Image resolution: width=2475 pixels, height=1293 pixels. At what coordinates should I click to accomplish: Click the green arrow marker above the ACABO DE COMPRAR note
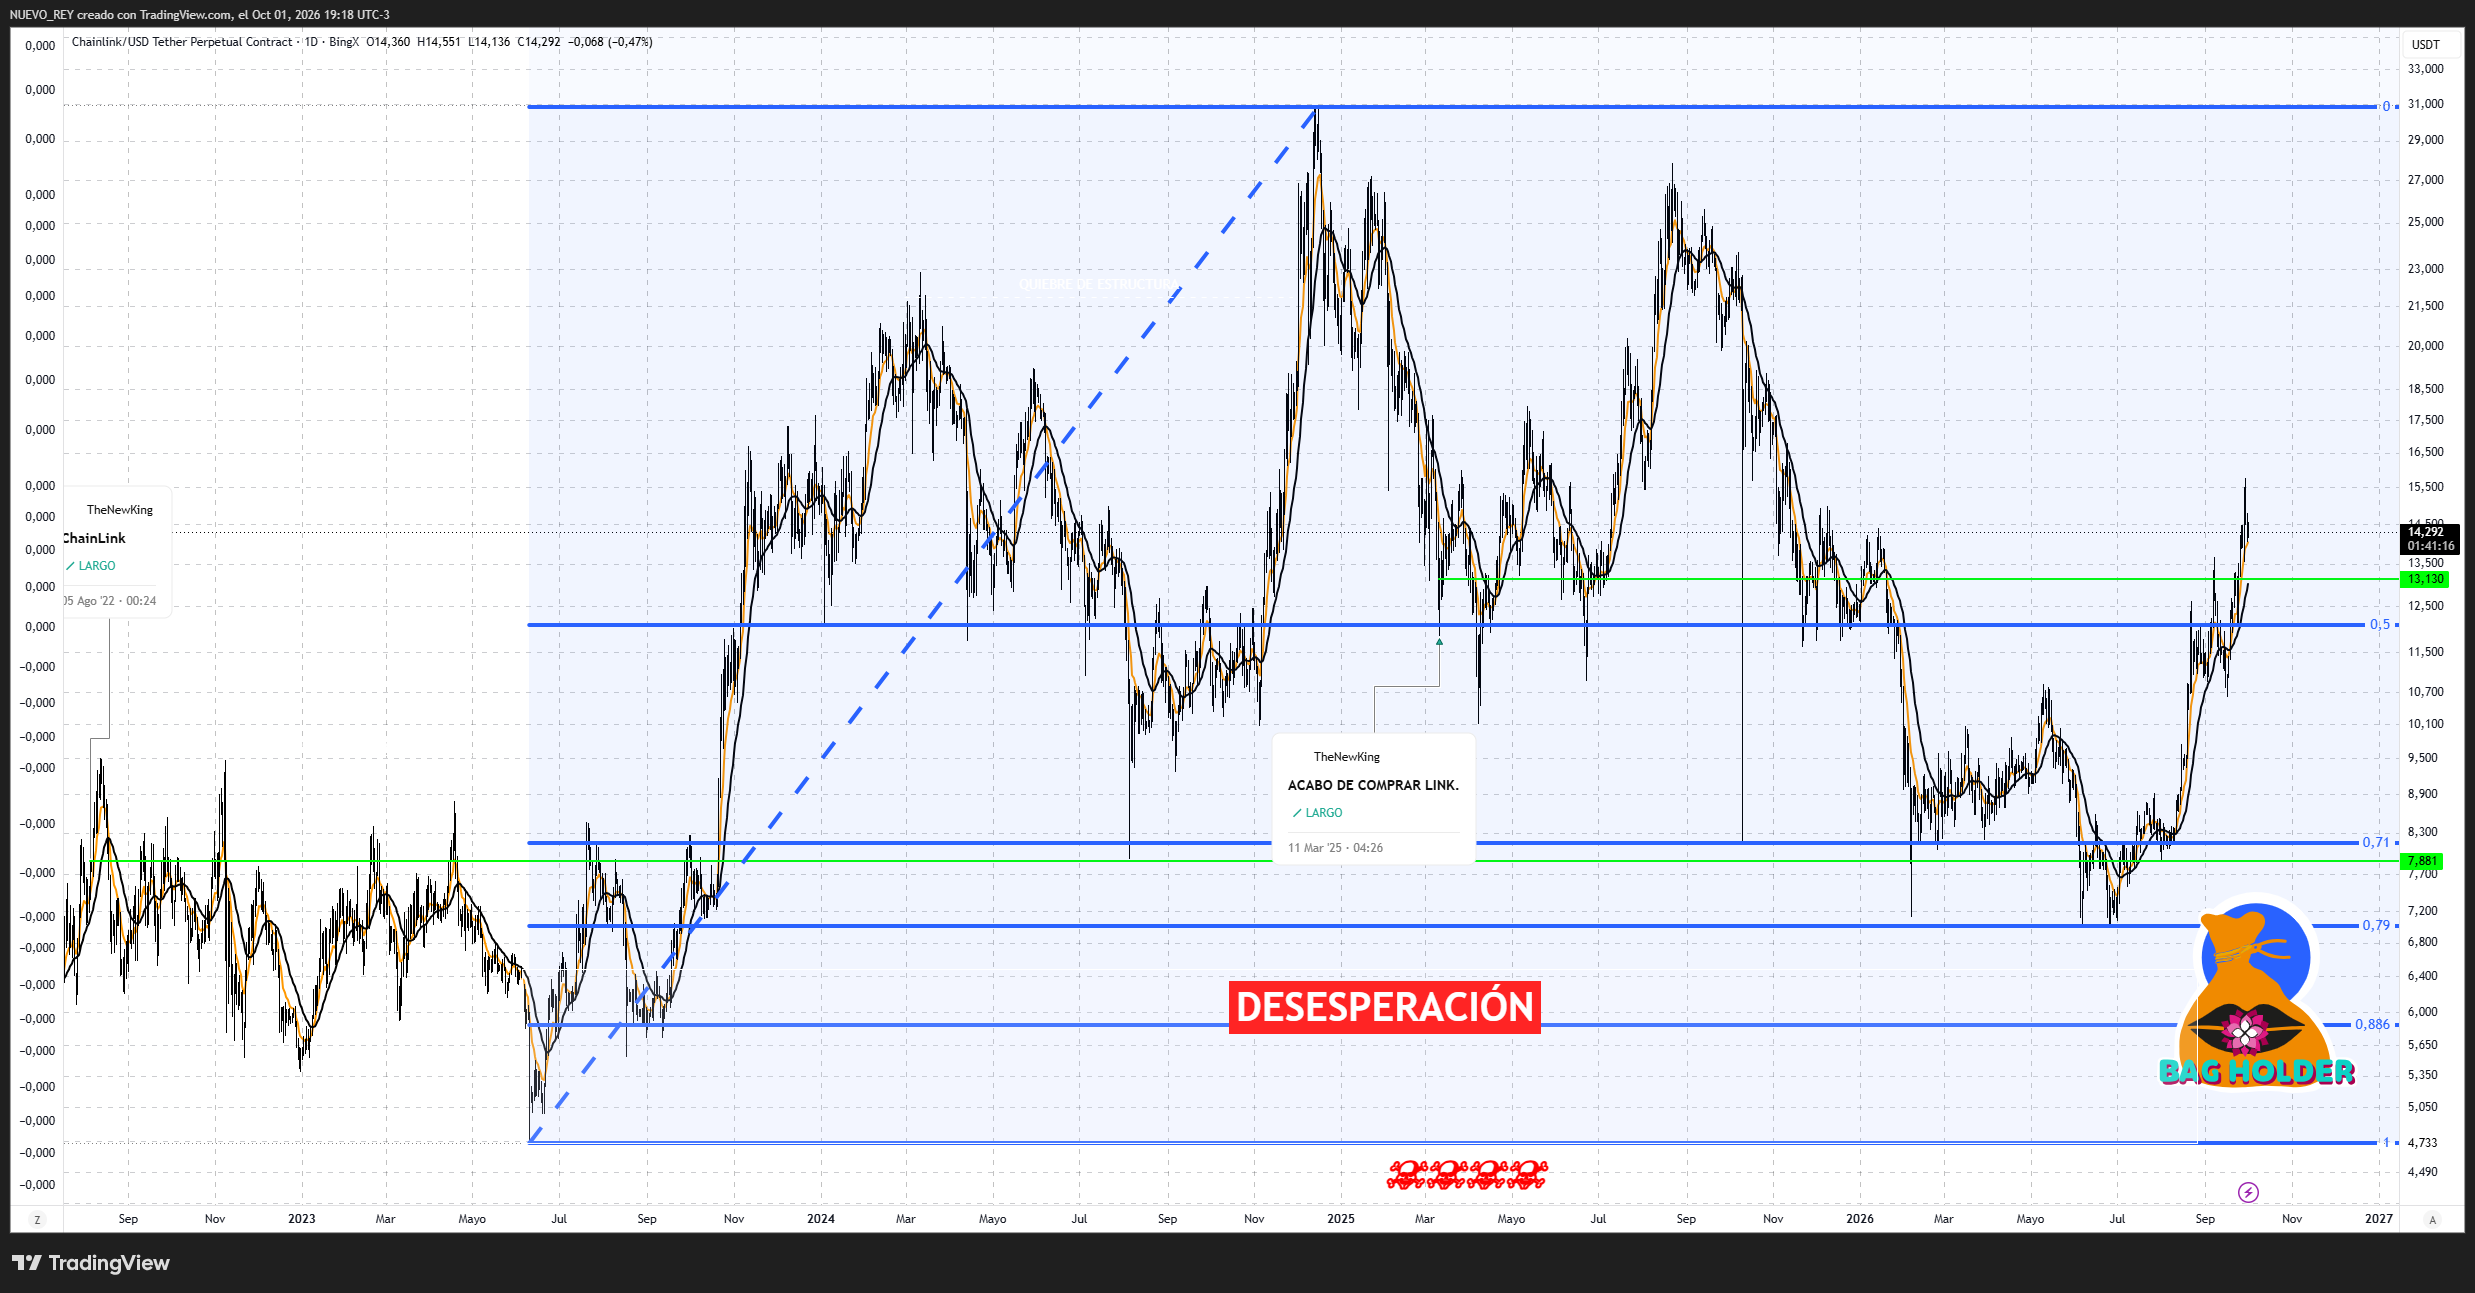(1440, 641)
